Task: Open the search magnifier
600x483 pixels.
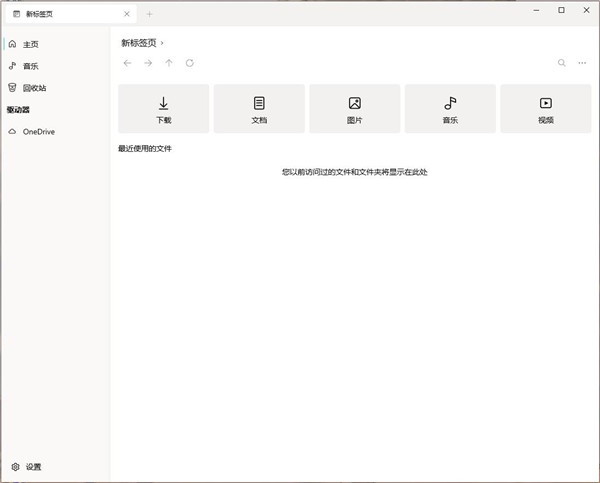Action: (x=561, y=63)
